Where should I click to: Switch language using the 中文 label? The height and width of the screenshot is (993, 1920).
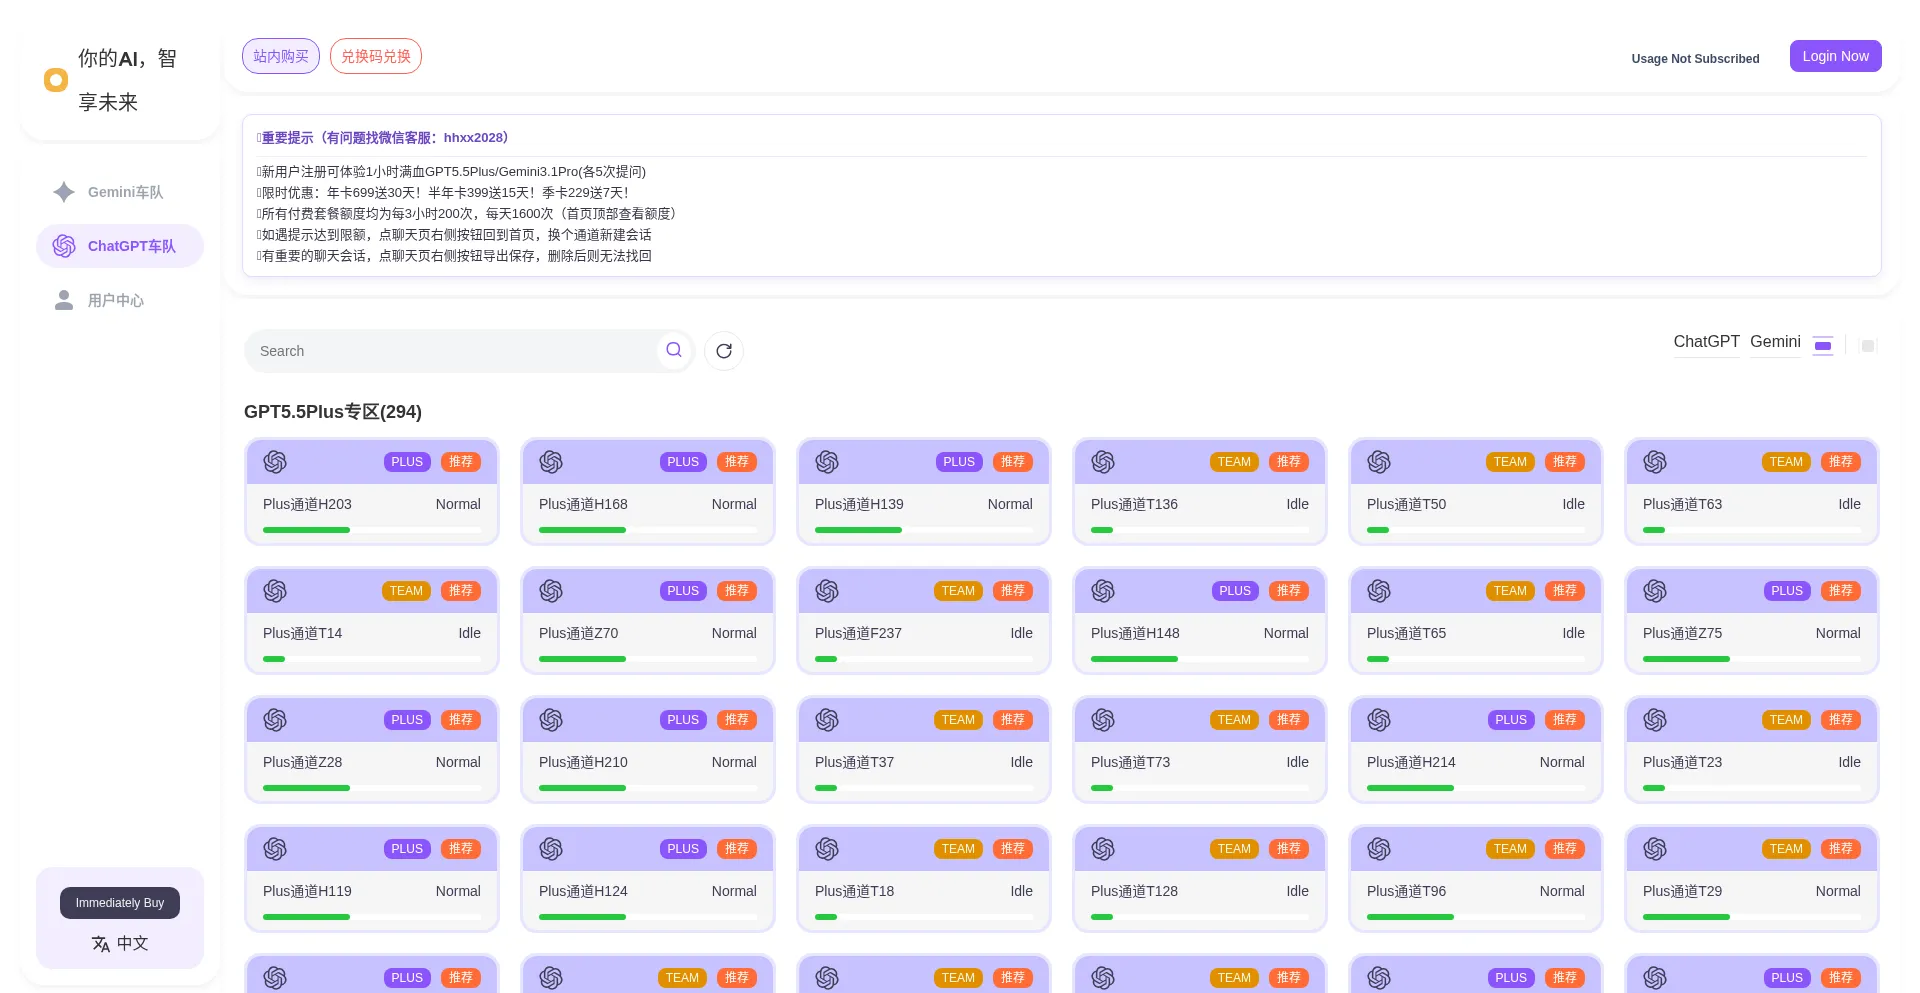(133, 944)
